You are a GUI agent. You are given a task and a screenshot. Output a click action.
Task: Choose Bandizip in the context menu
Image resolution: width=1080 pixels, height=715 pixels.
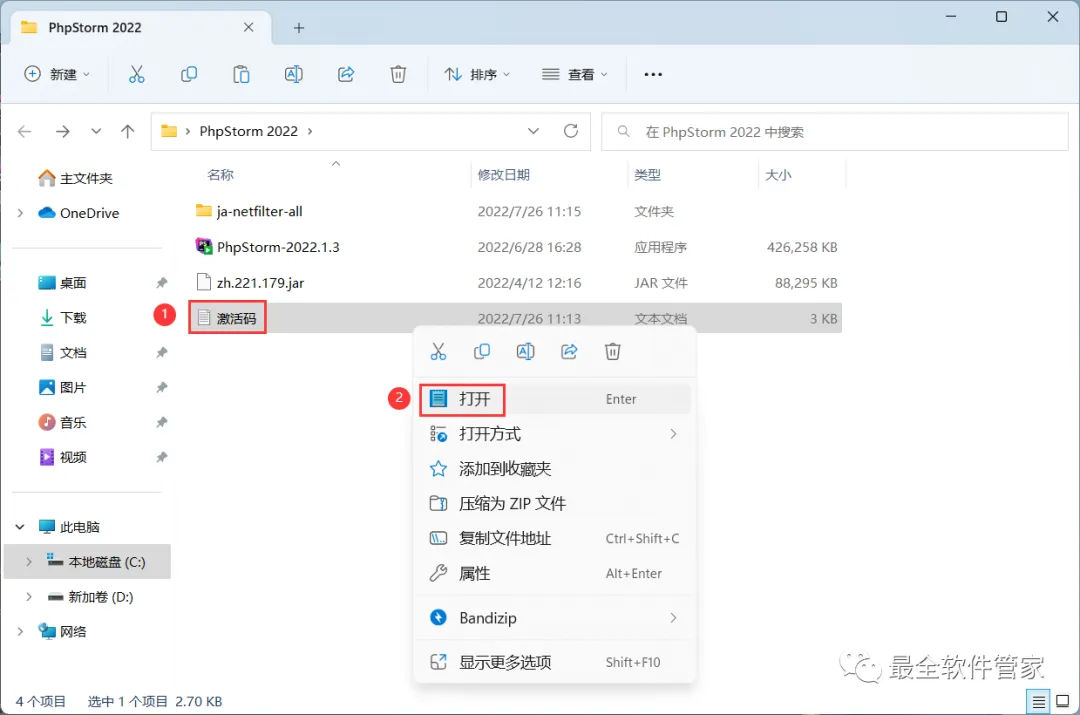tap(554, 618)
